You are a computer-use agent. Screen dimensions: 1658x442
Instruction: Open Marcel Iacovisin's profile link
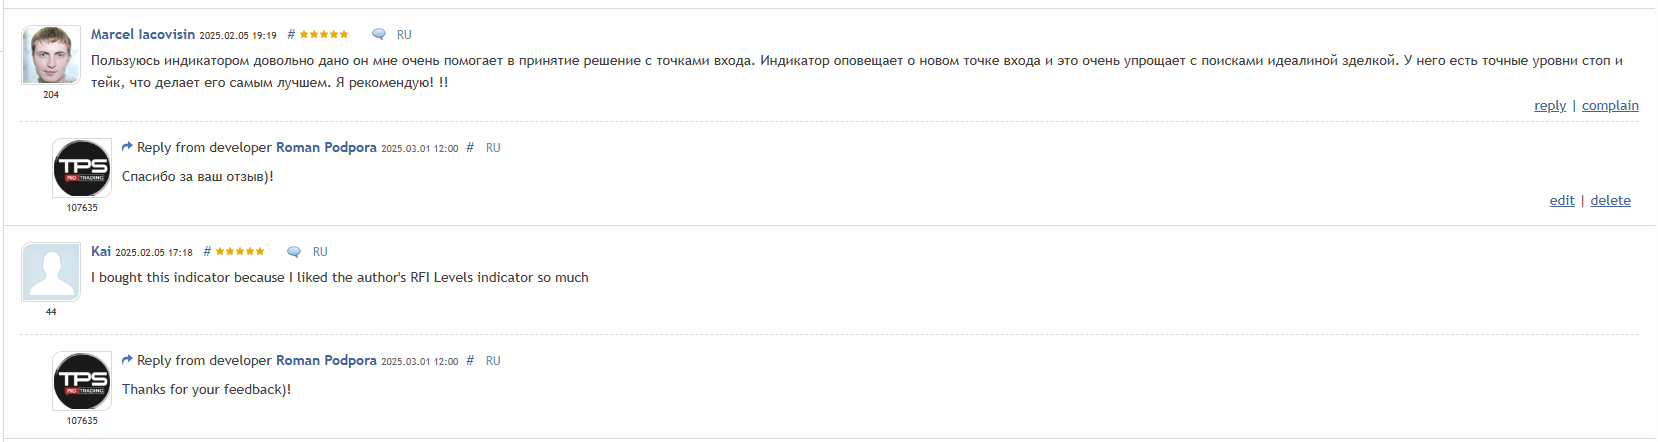click(x=143, y=34)
